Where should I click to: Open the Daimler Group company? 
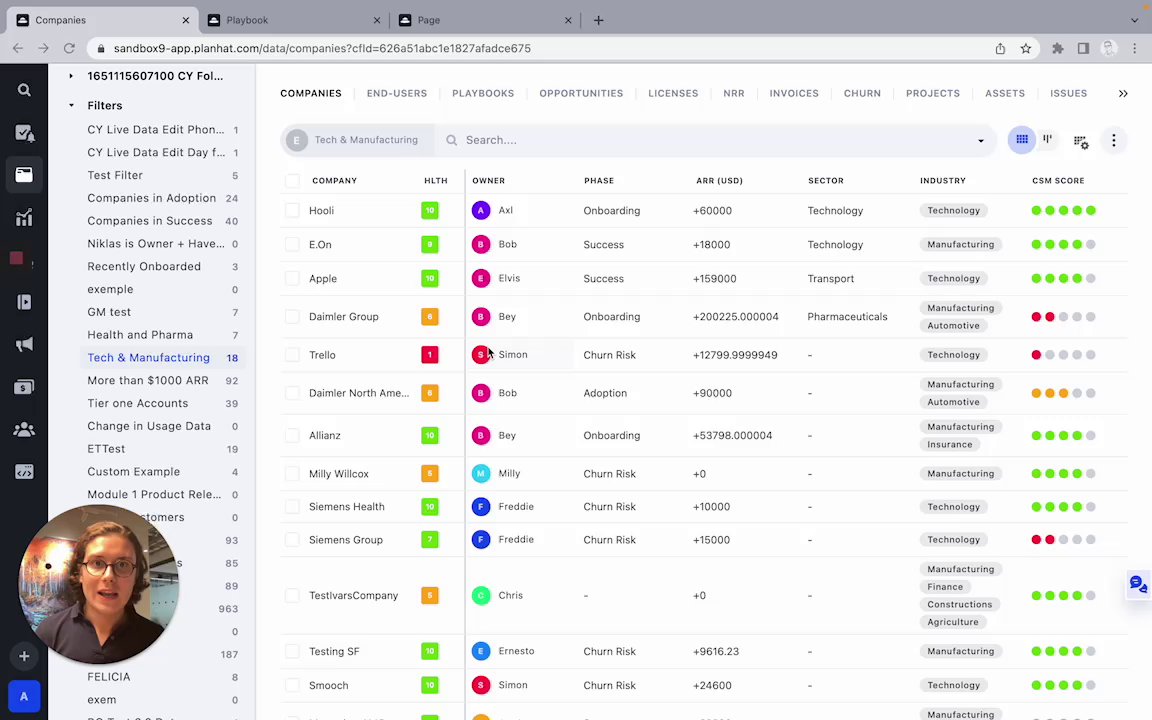coord(344,317)
